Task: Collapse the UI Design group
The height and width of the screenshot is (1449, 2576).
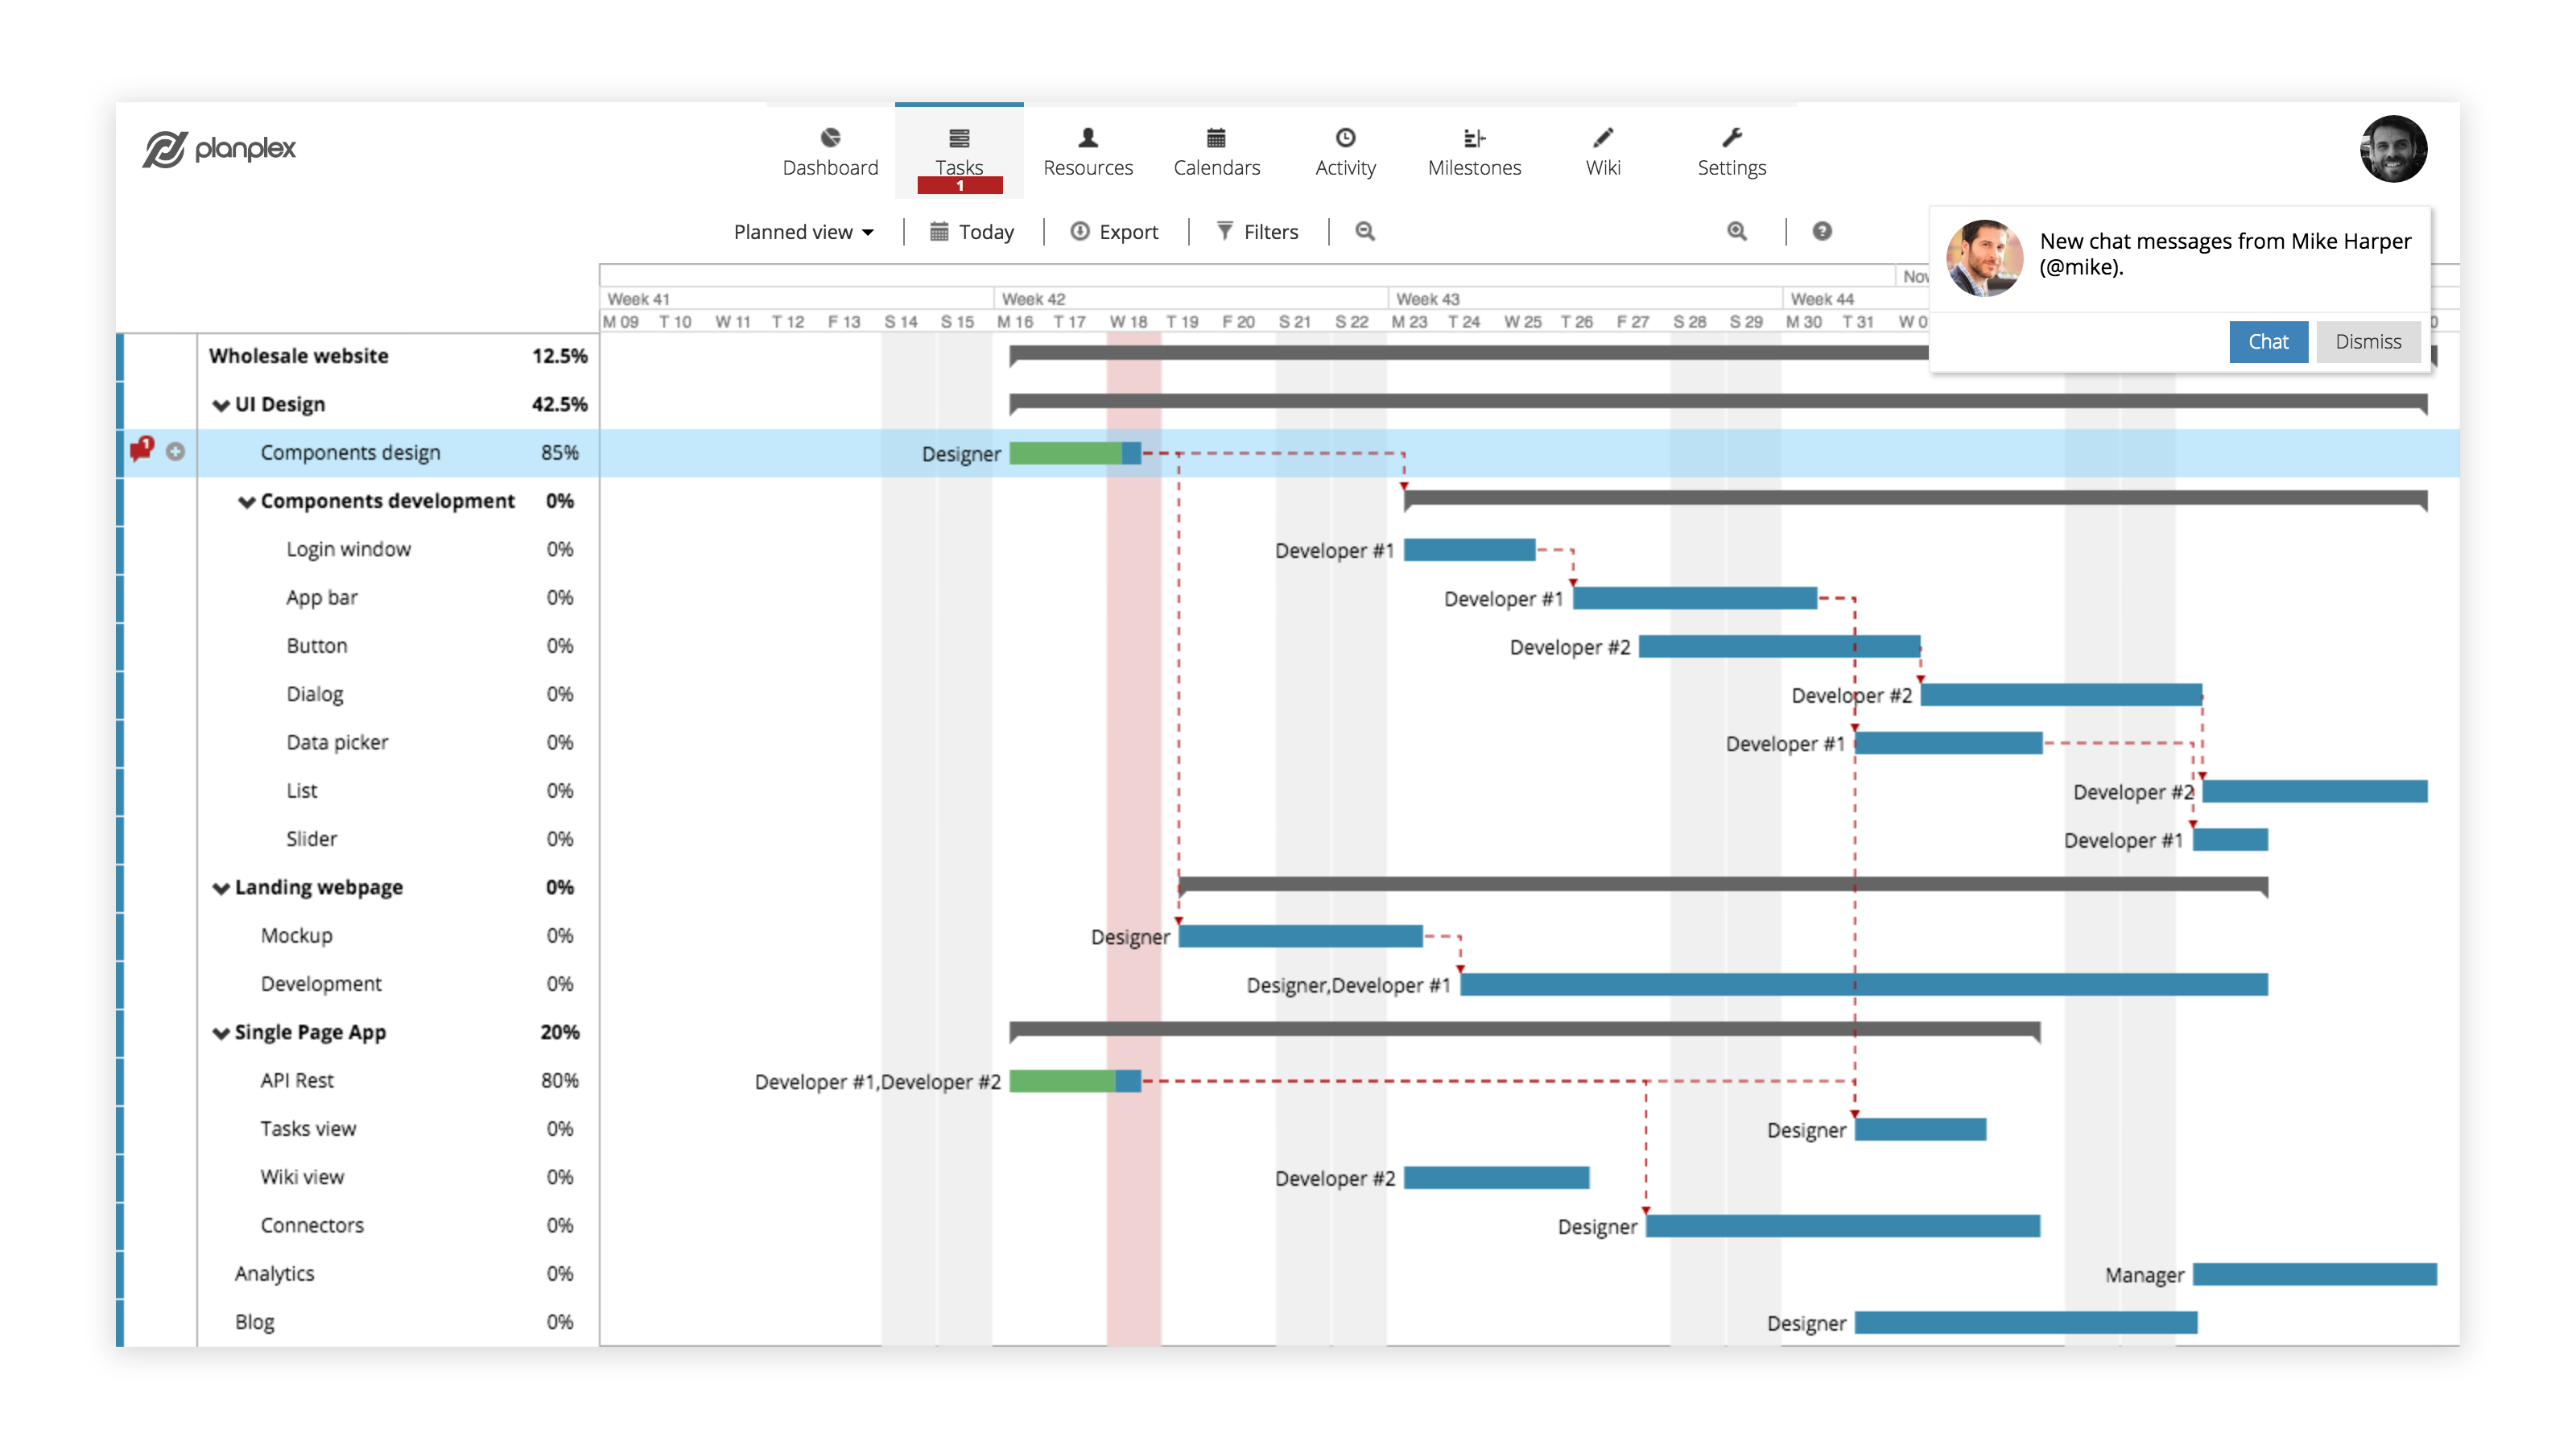Action: point(221,405)
